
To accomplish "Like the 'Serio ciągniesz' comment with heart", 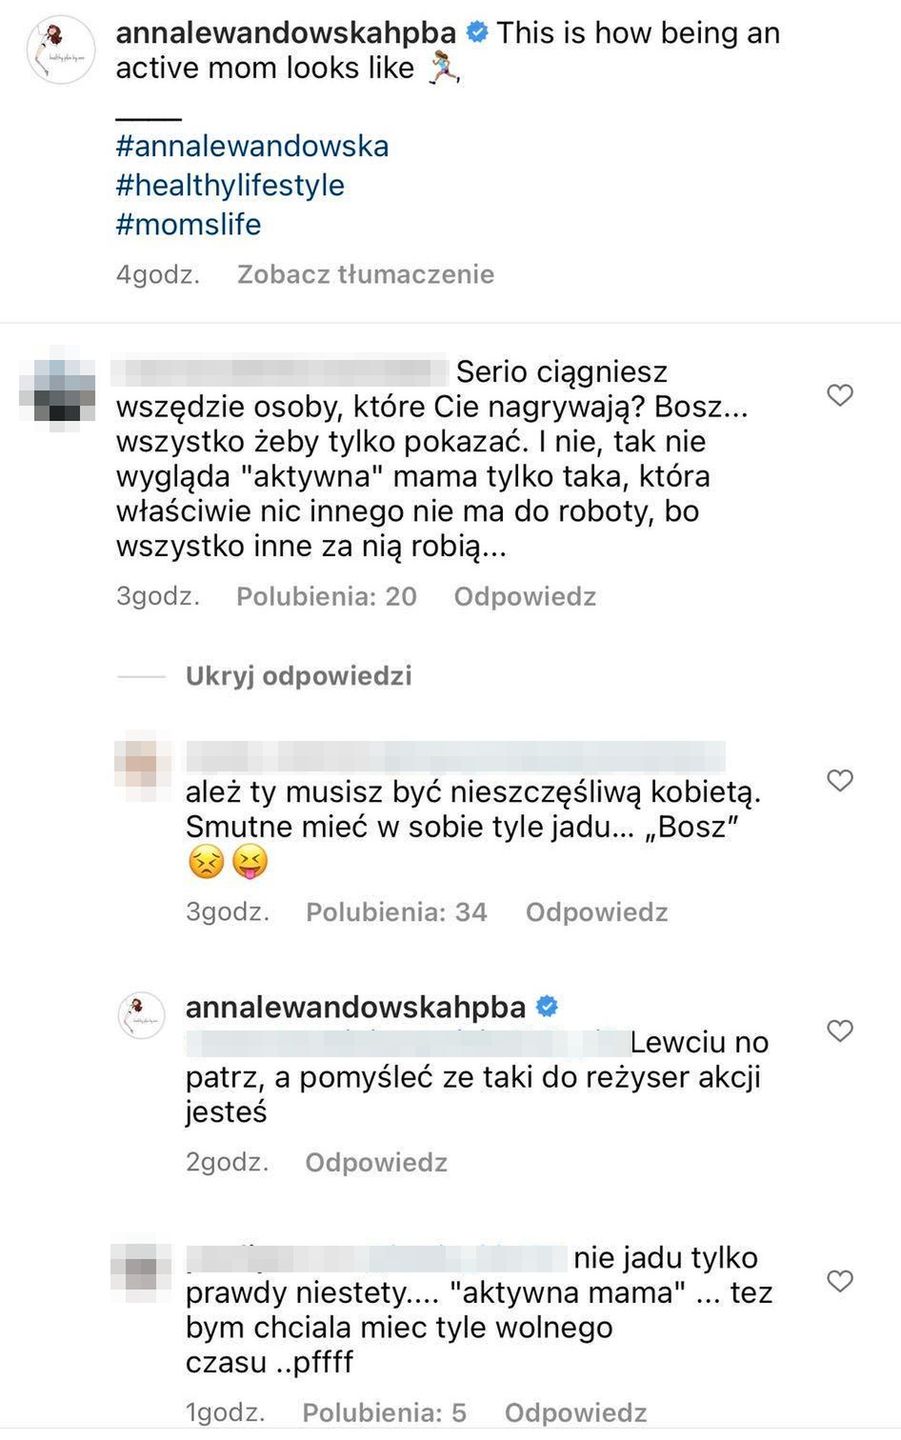I will point(840,395).
